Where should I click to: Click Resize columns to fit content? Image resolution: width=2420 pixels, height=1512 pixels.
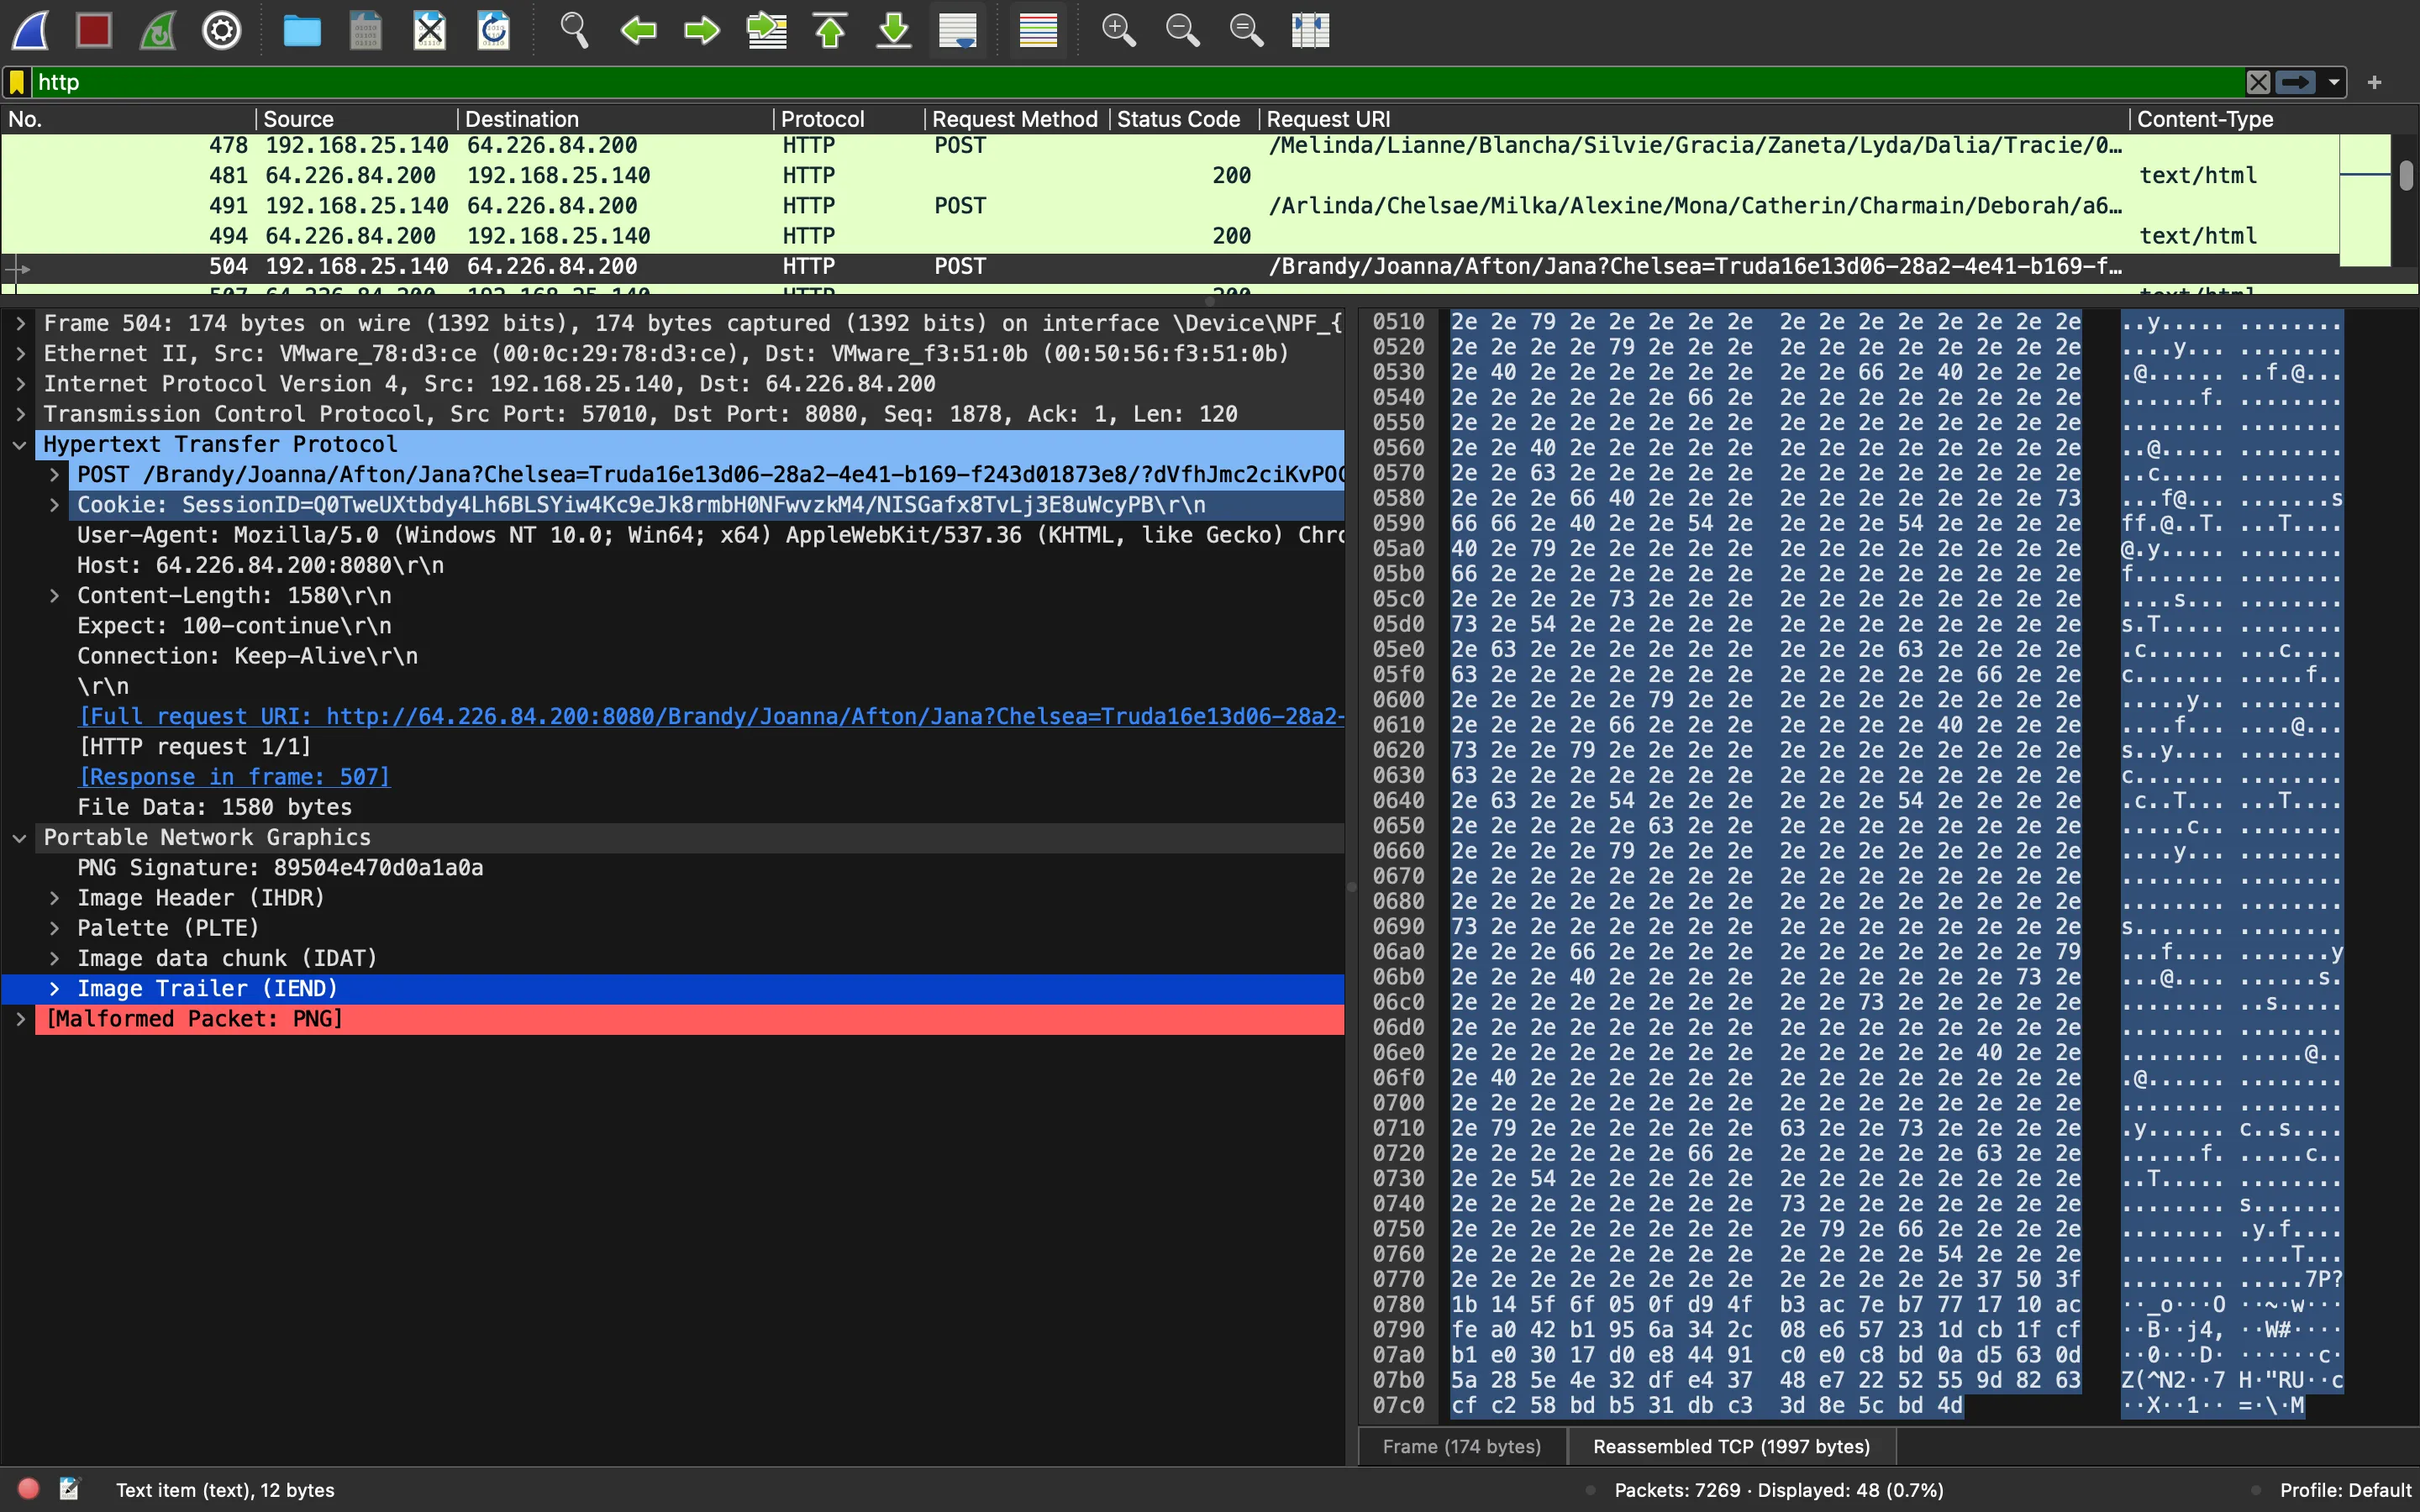pyautogui.click(x=1310, y=30)
